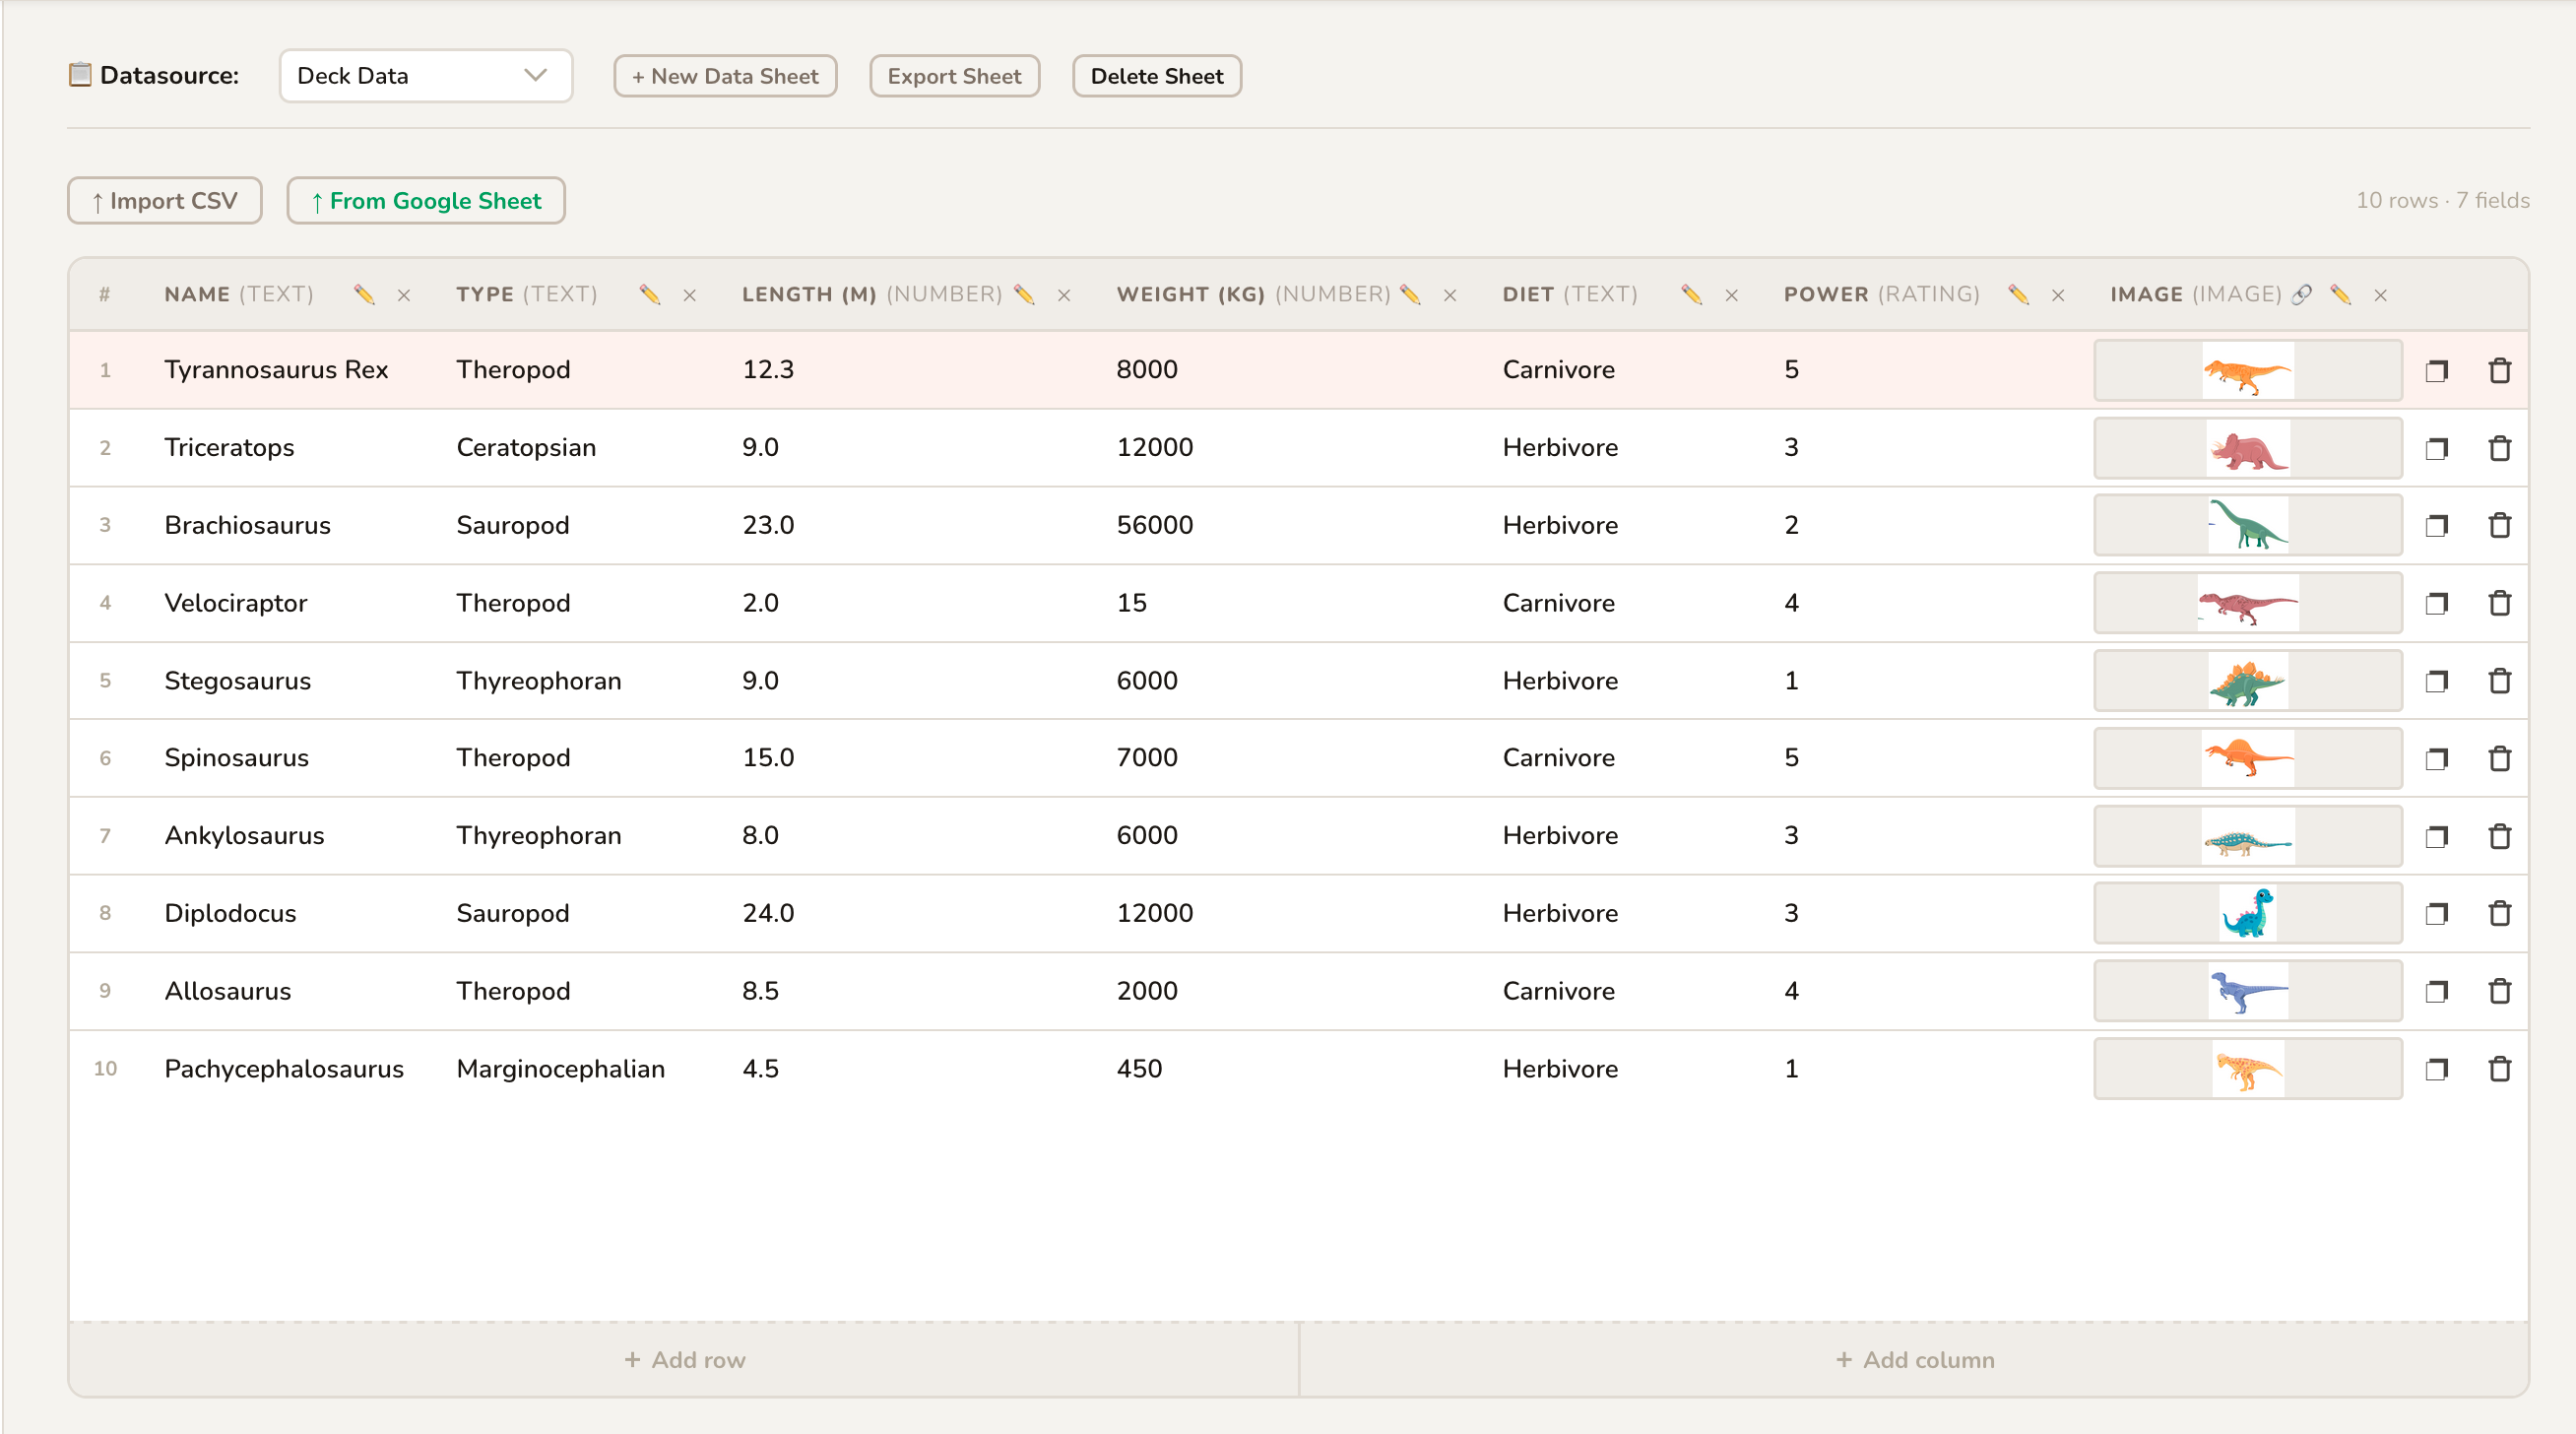Import data From Google Sheet

(426, 201)
